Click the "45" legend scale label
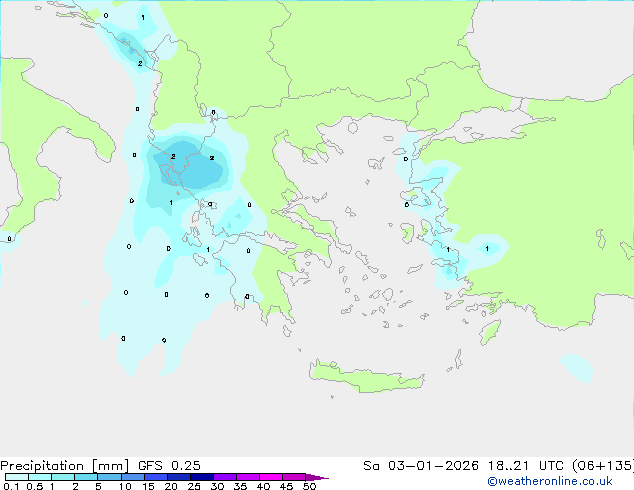This screenshot has height=490, width=634. (x=286, y=486)
